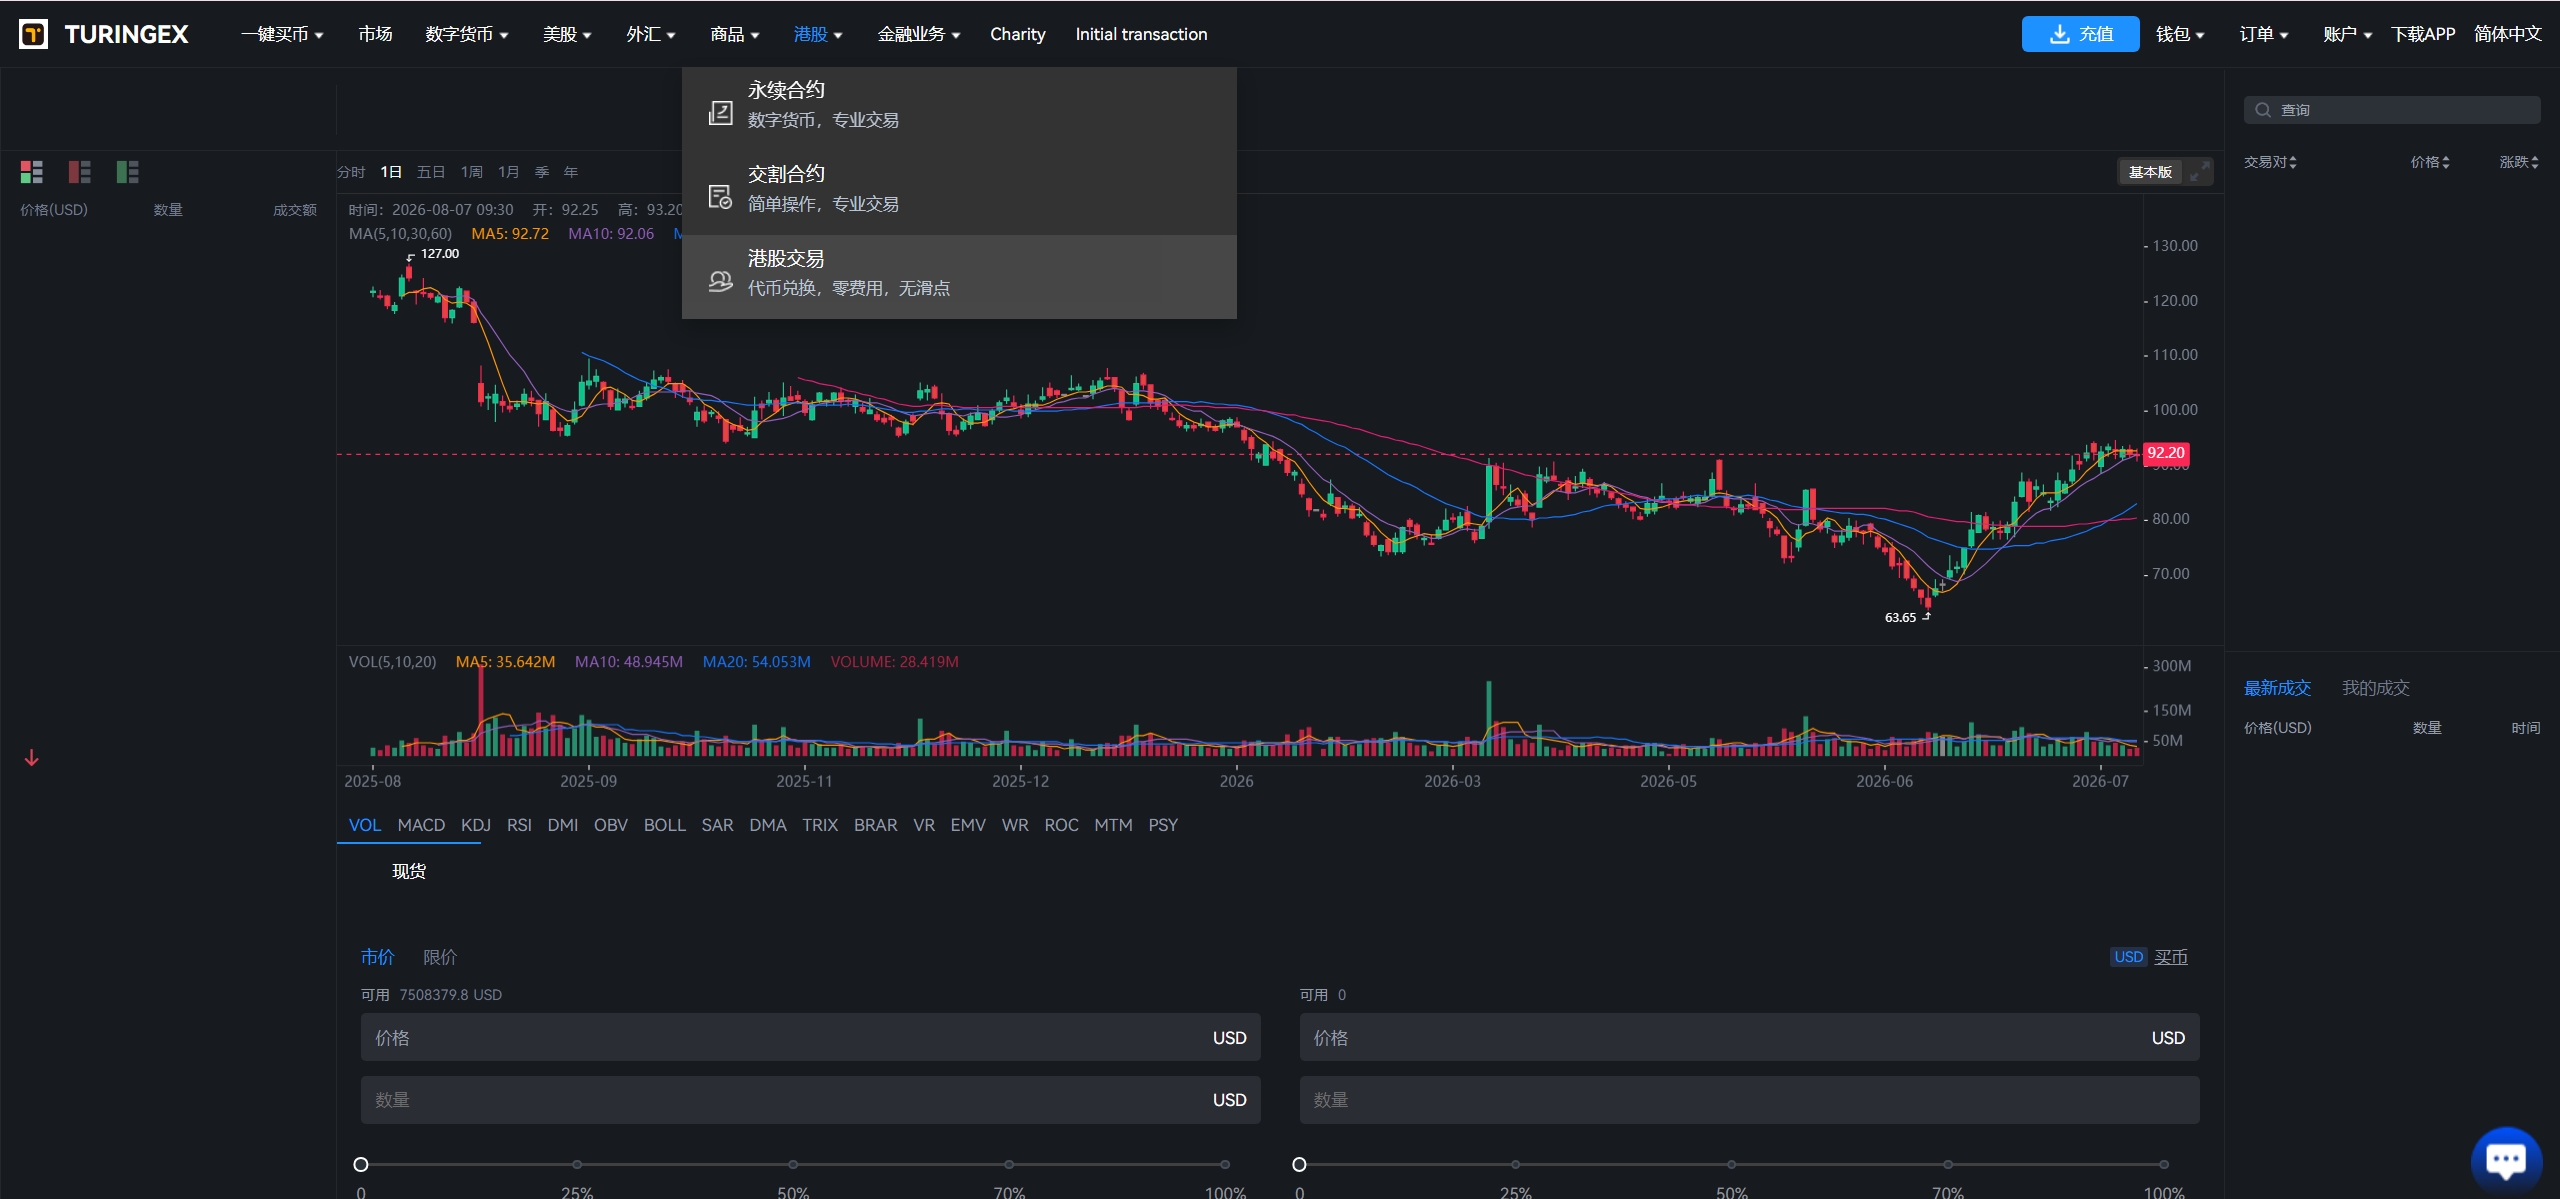Open the live chat support bubble
The image size is (2560, 1199).
coord(2506,1160)
